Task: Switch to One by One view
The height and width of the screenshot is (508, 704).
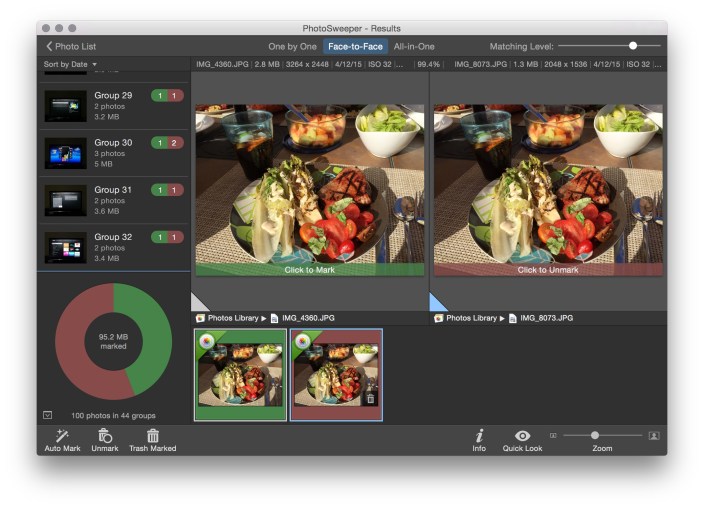Action: tap(292, 47)
